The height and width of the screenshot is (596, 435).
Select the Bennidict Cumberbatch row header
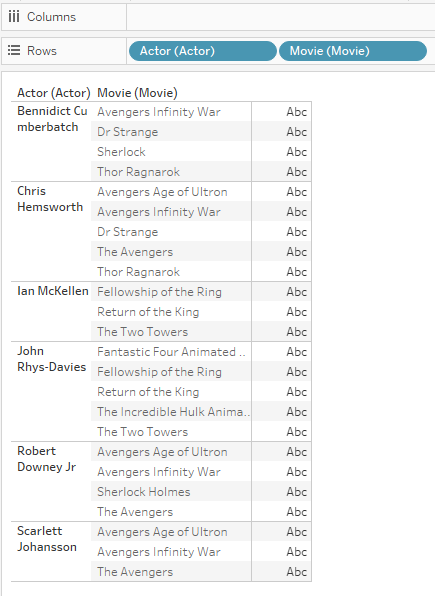pos(52,119)
